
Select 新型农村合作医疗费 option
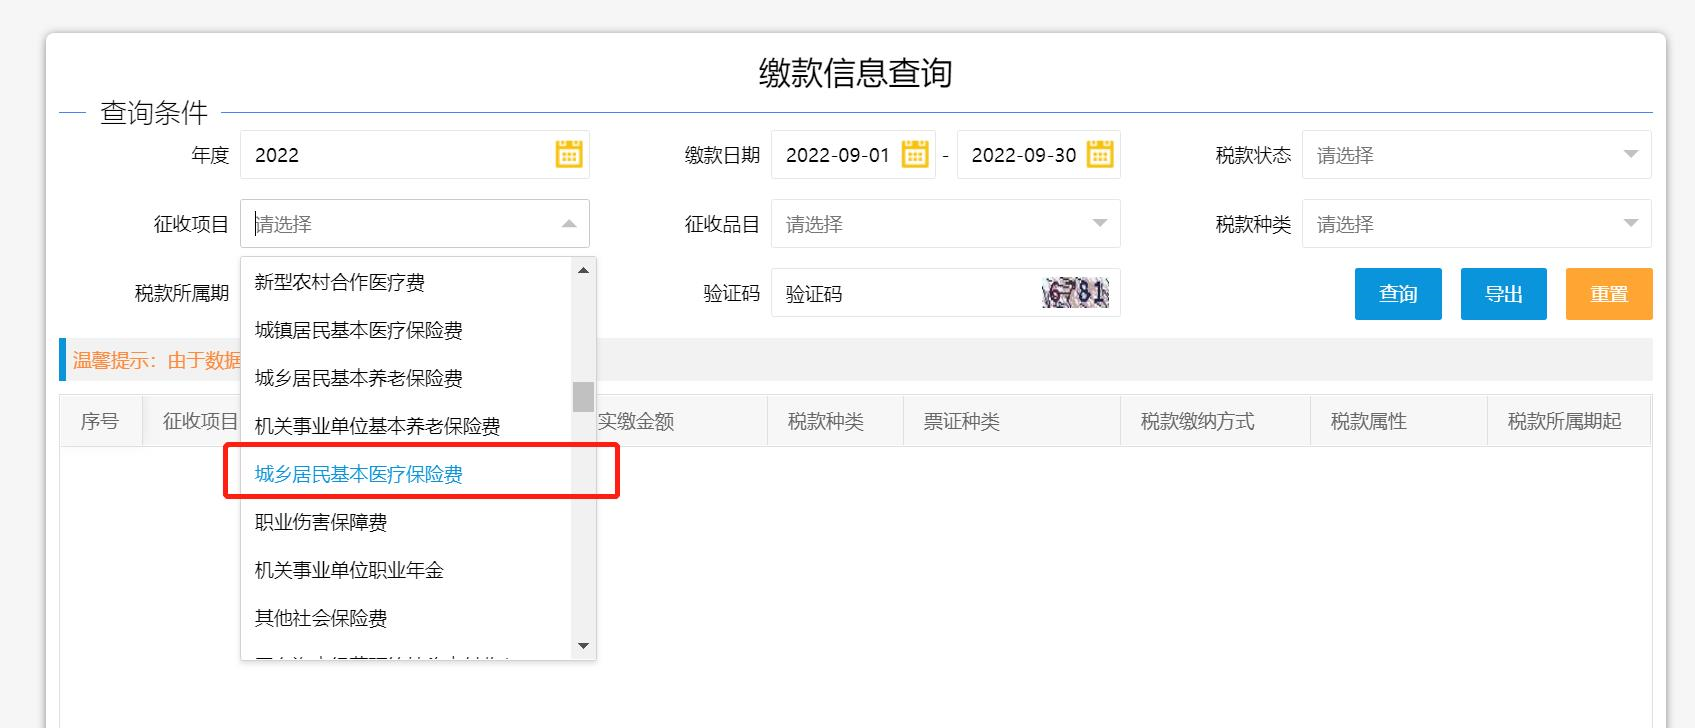coord(340,282)
